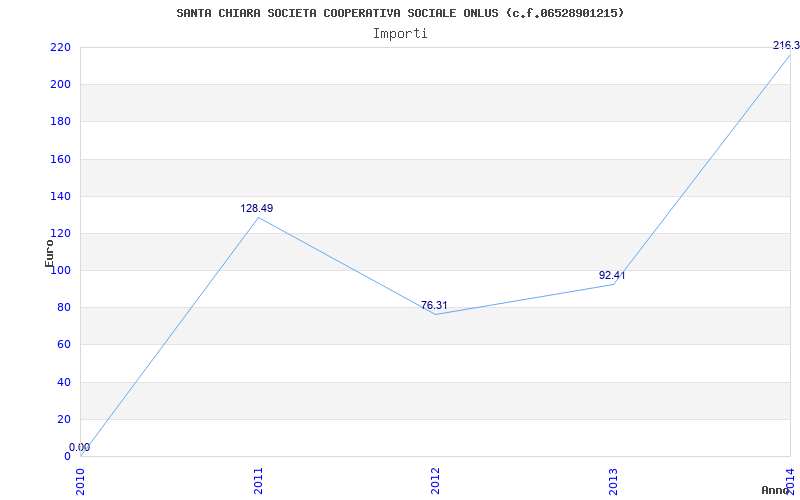Screen dimensions: 800x500
Task: Click the chart title SANTA CHIARA SOCIETA COOPERATIVA
Action: click(x=400, y=13)
